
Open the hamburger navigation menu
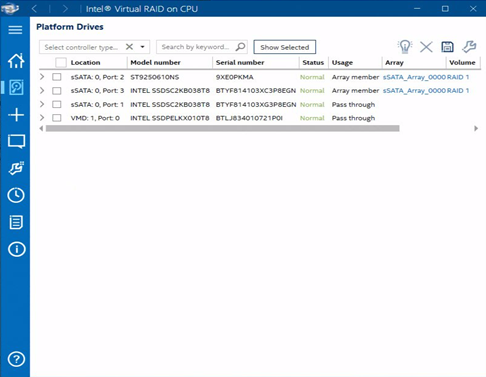click(x=15, y=30)
